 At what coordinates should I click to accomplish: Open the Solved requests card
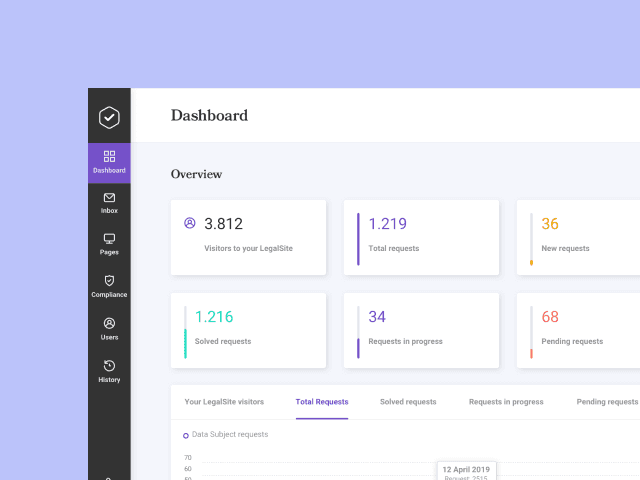click(248, 330)
